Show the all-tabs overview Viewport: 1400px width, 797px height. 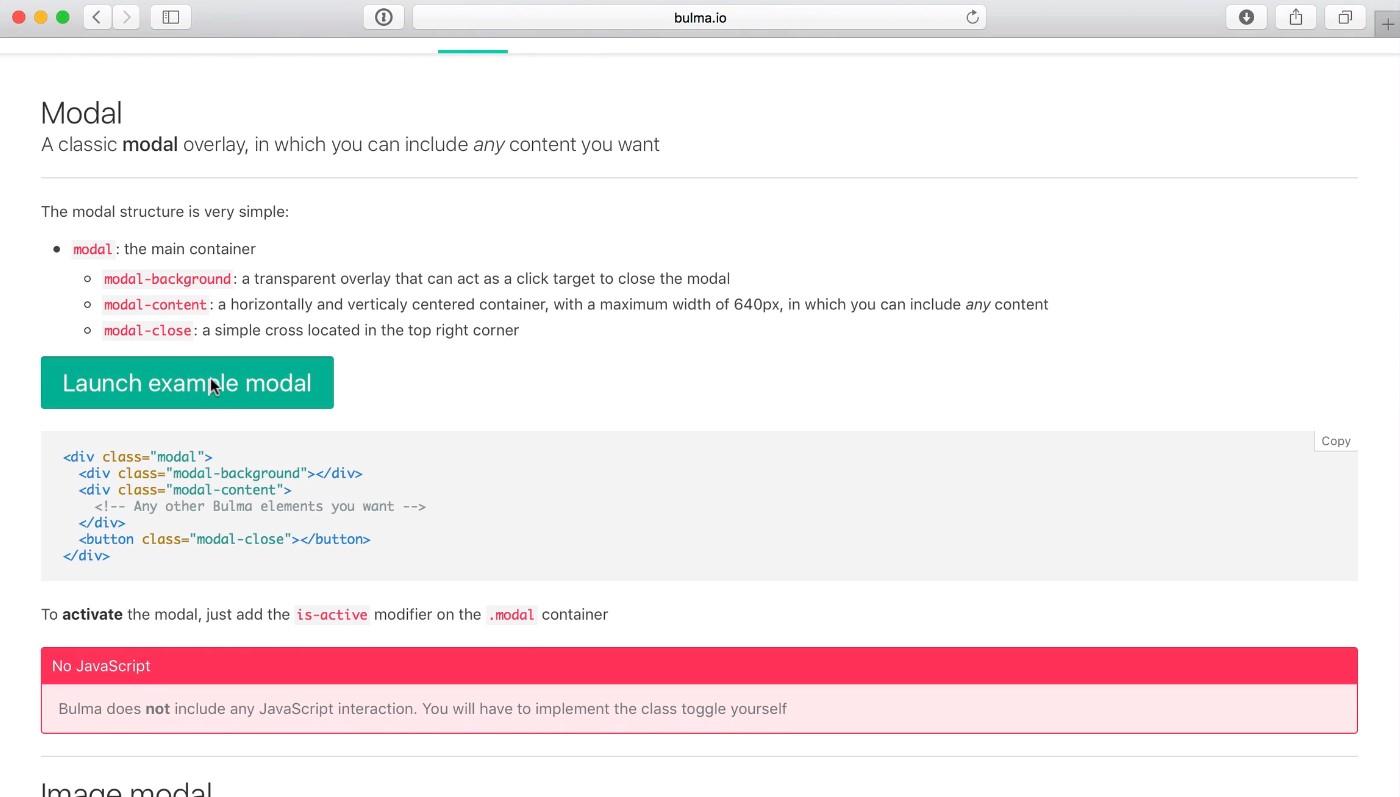pyautogui.click(x=1345, y=17)
